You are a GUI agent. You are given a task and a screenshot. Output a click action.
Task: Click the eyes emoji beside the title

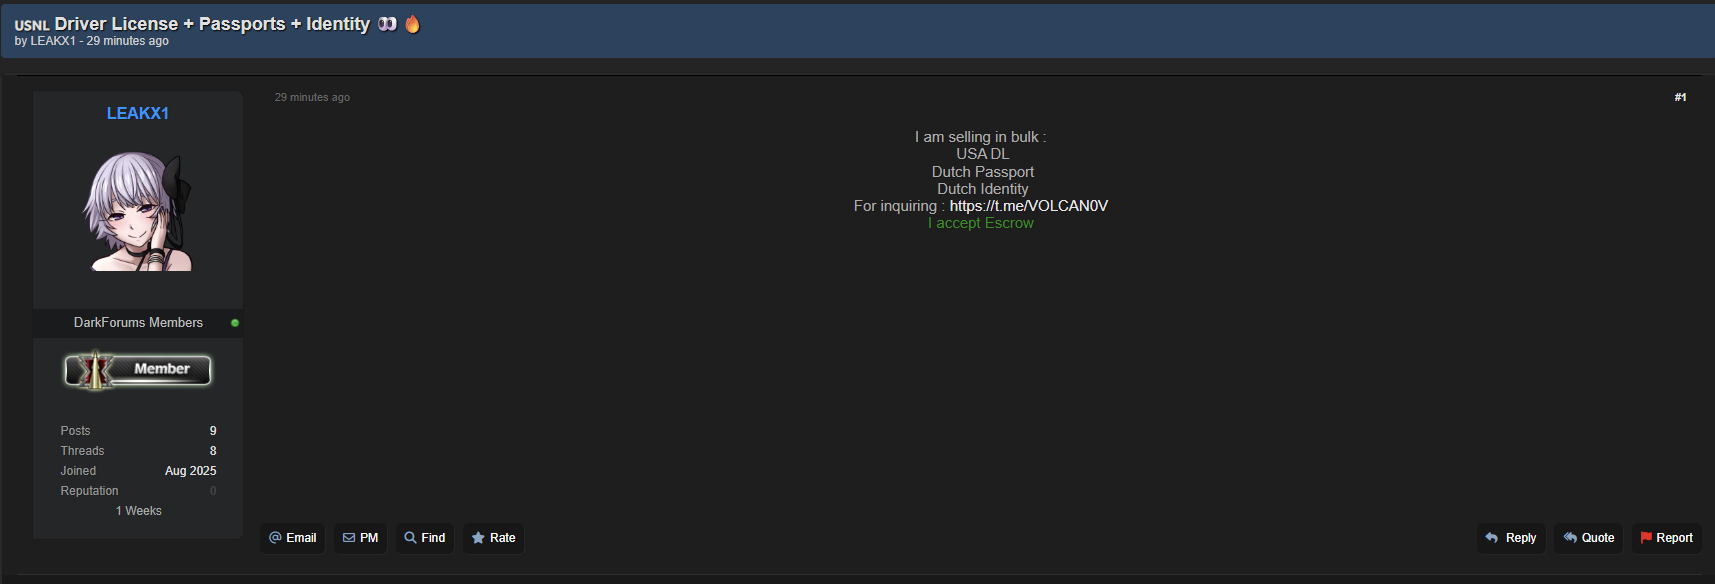387,24
